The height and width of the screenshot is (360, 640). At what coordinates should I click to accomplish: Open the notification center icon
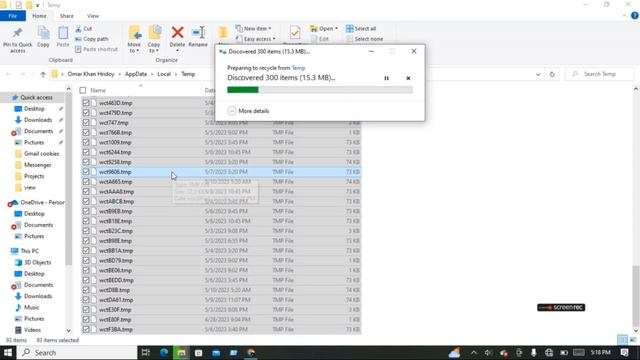[x=625, y=352]
